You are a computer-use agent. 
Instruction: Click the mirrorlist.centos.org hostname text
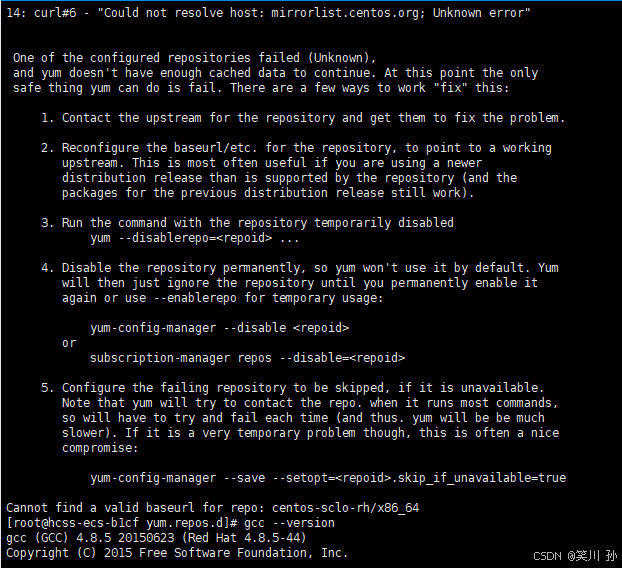pos(344,13)
